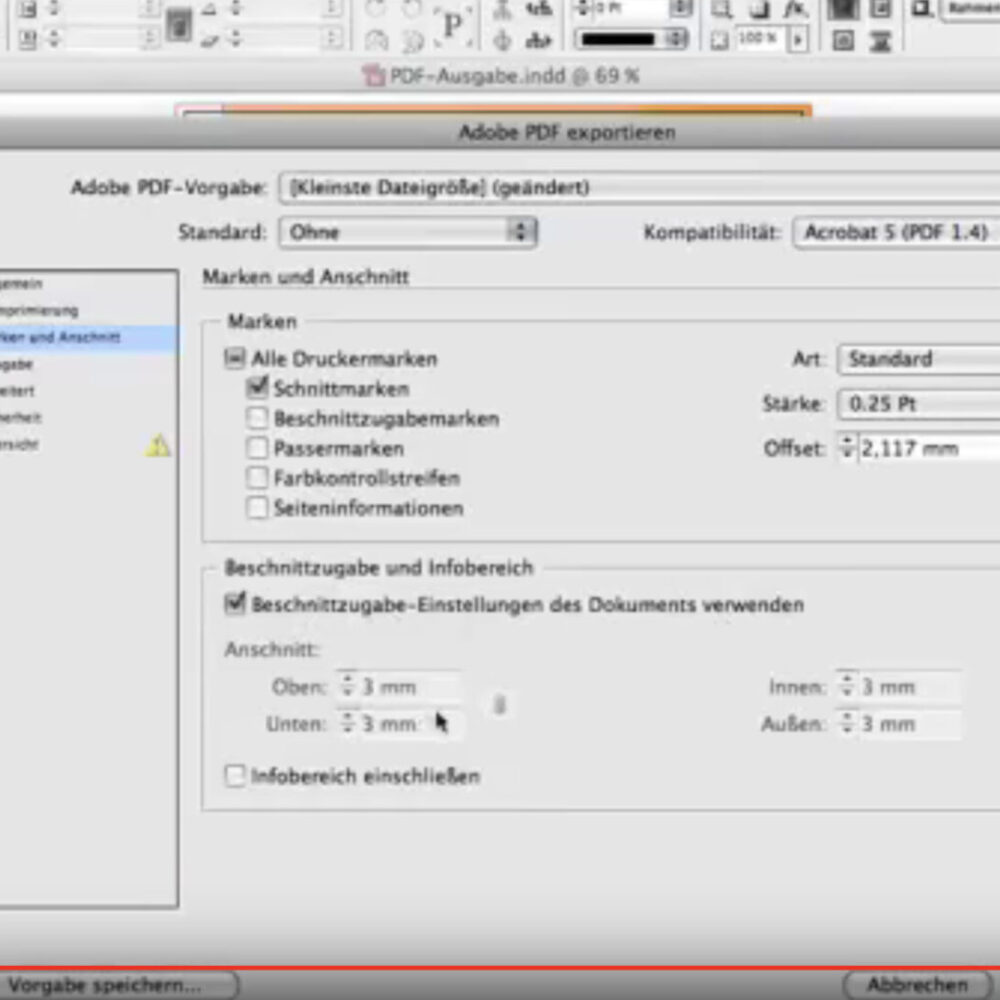Screen dimensions: 1000x1000
Task: Click the flip horizontal icon
Action: pos(377,41)
